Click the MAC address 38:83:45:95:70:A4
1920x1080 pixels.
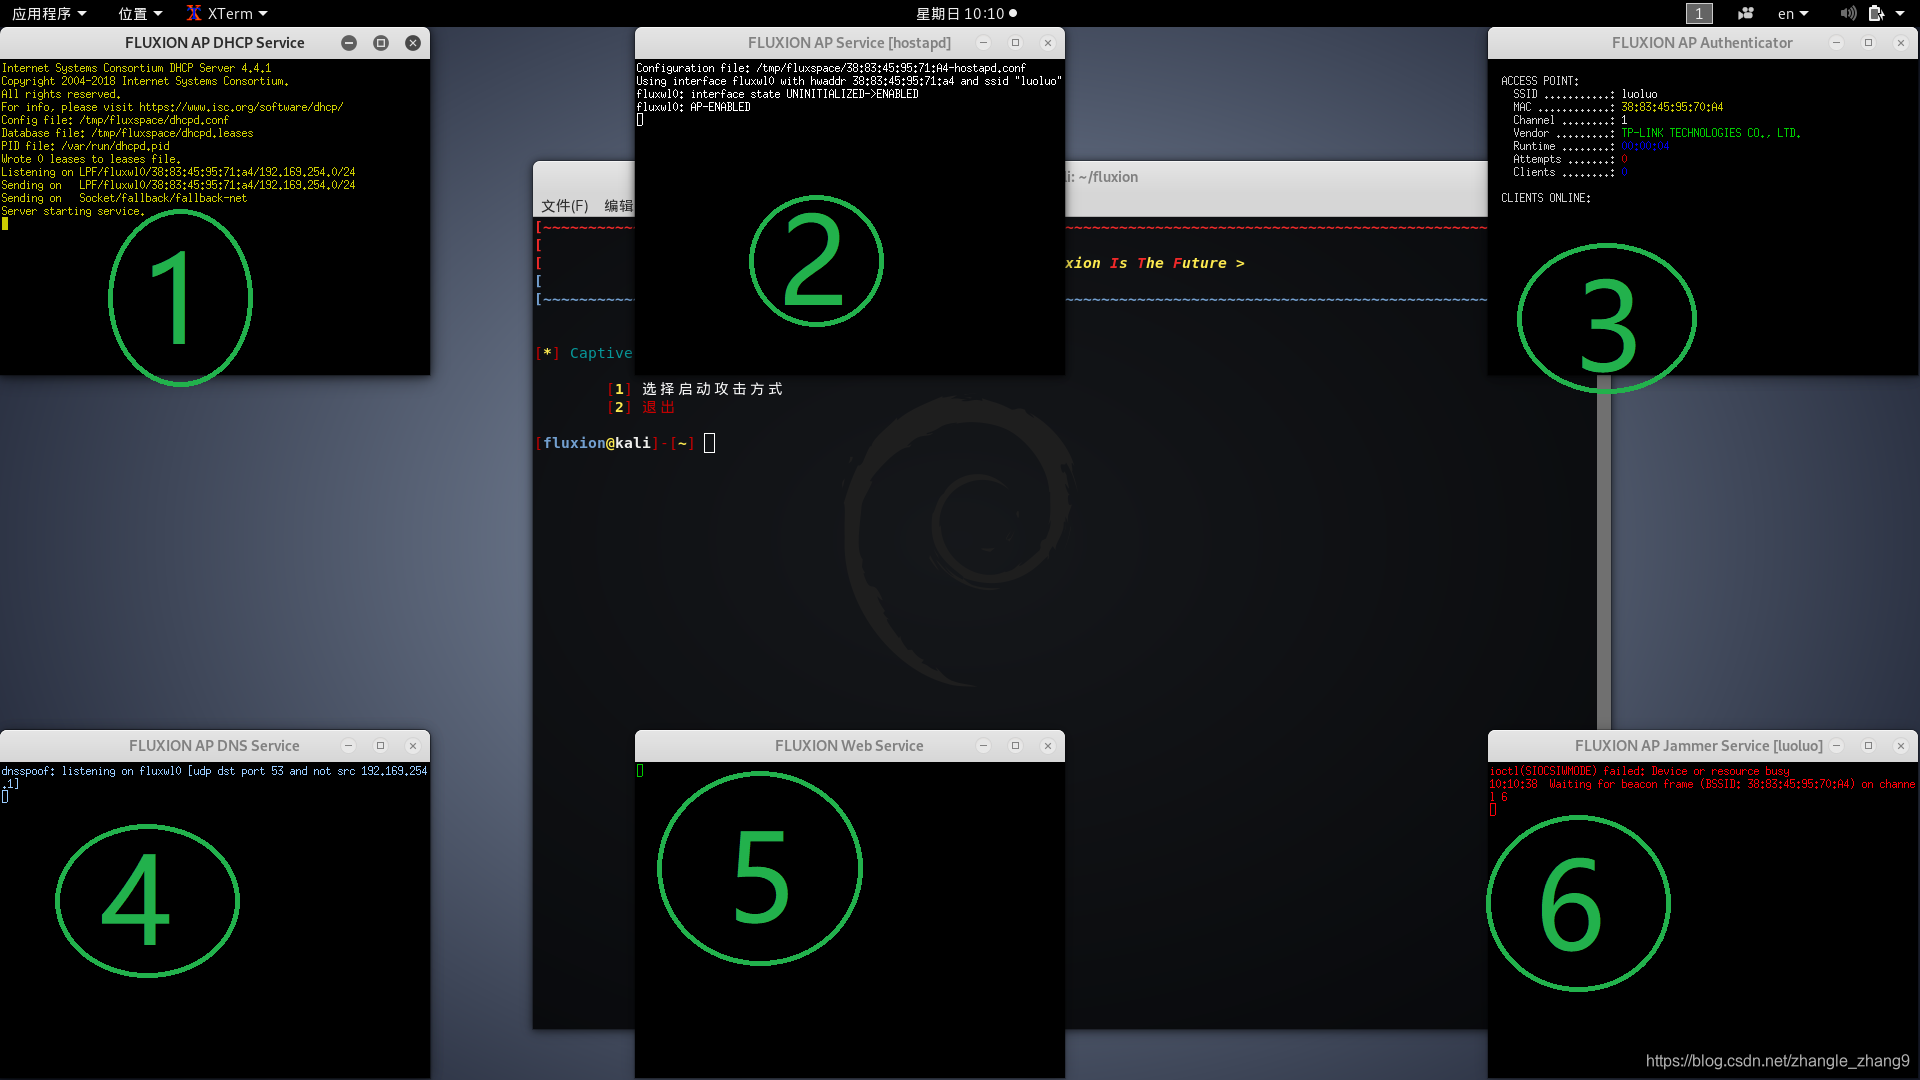point(1672,107)
